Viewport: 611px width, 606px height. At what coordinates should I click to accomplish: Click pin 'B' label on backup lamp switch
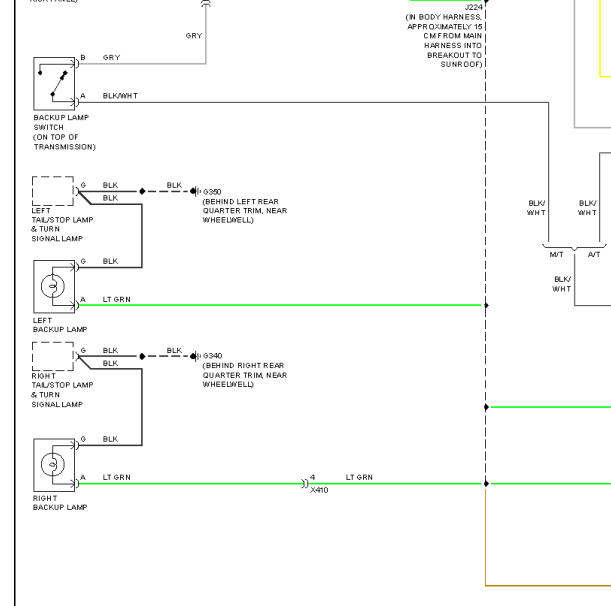click(83, 57)
